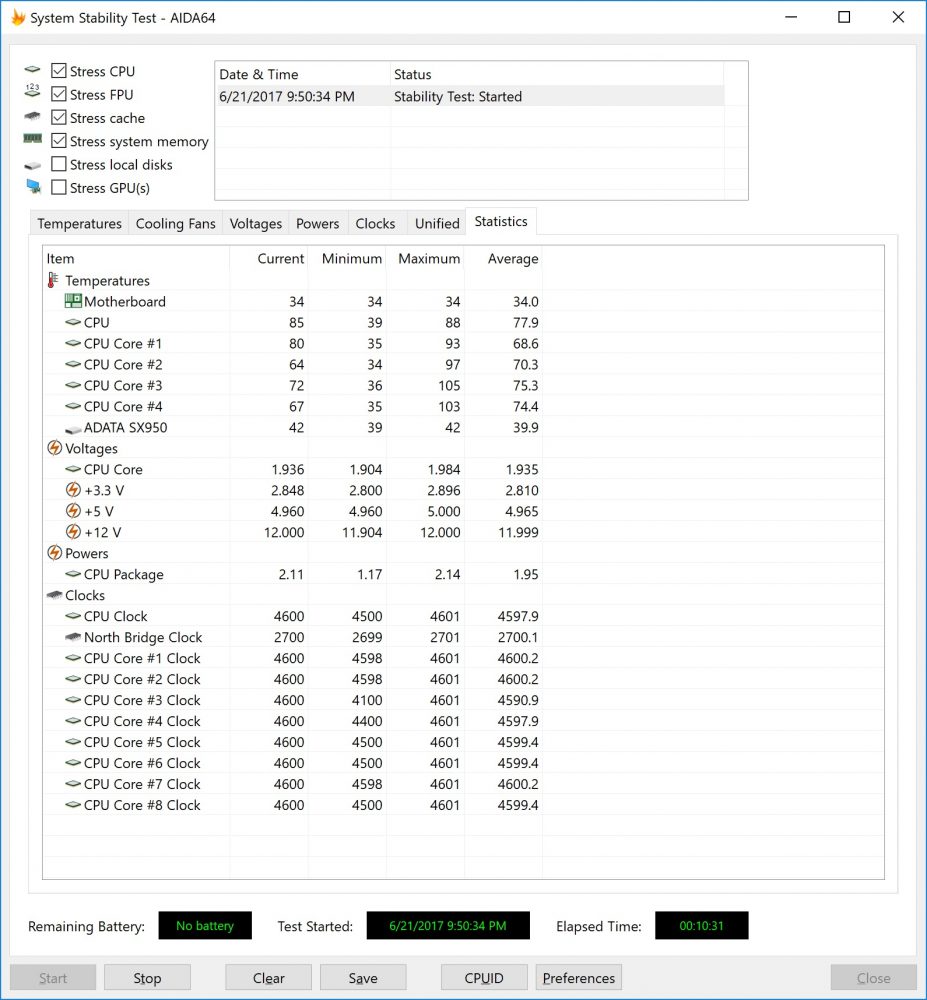
Task: Click the CPU Clock row icon
Action: [x=73, y=616]
